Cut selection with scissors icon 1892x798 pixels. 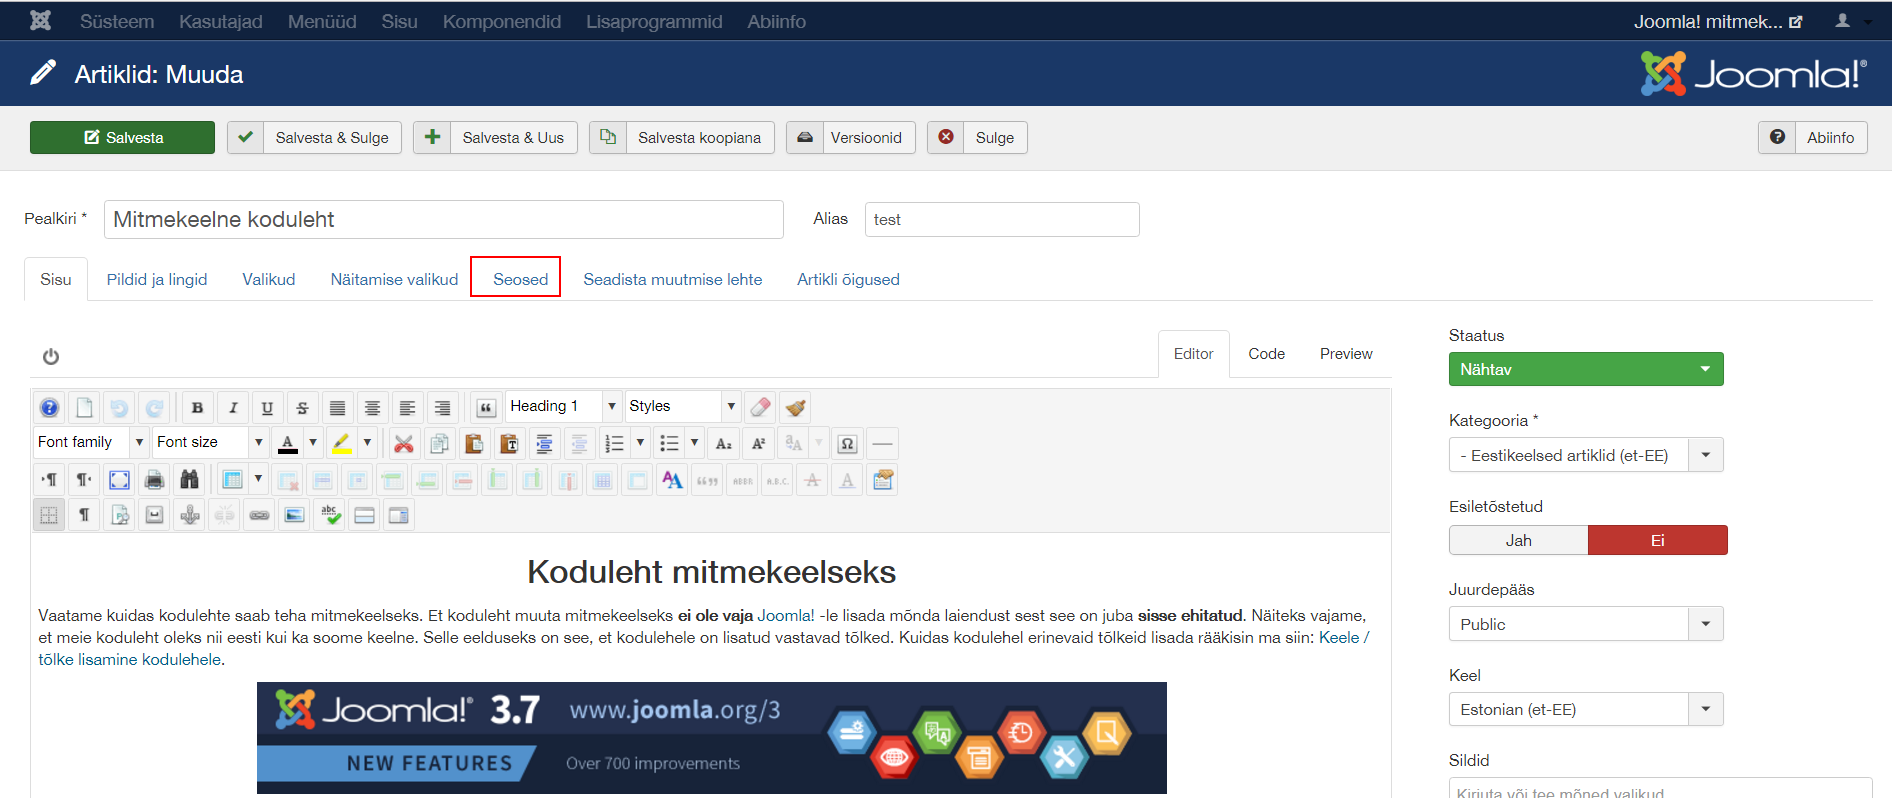pyautogui.click(x=404, y=443)
